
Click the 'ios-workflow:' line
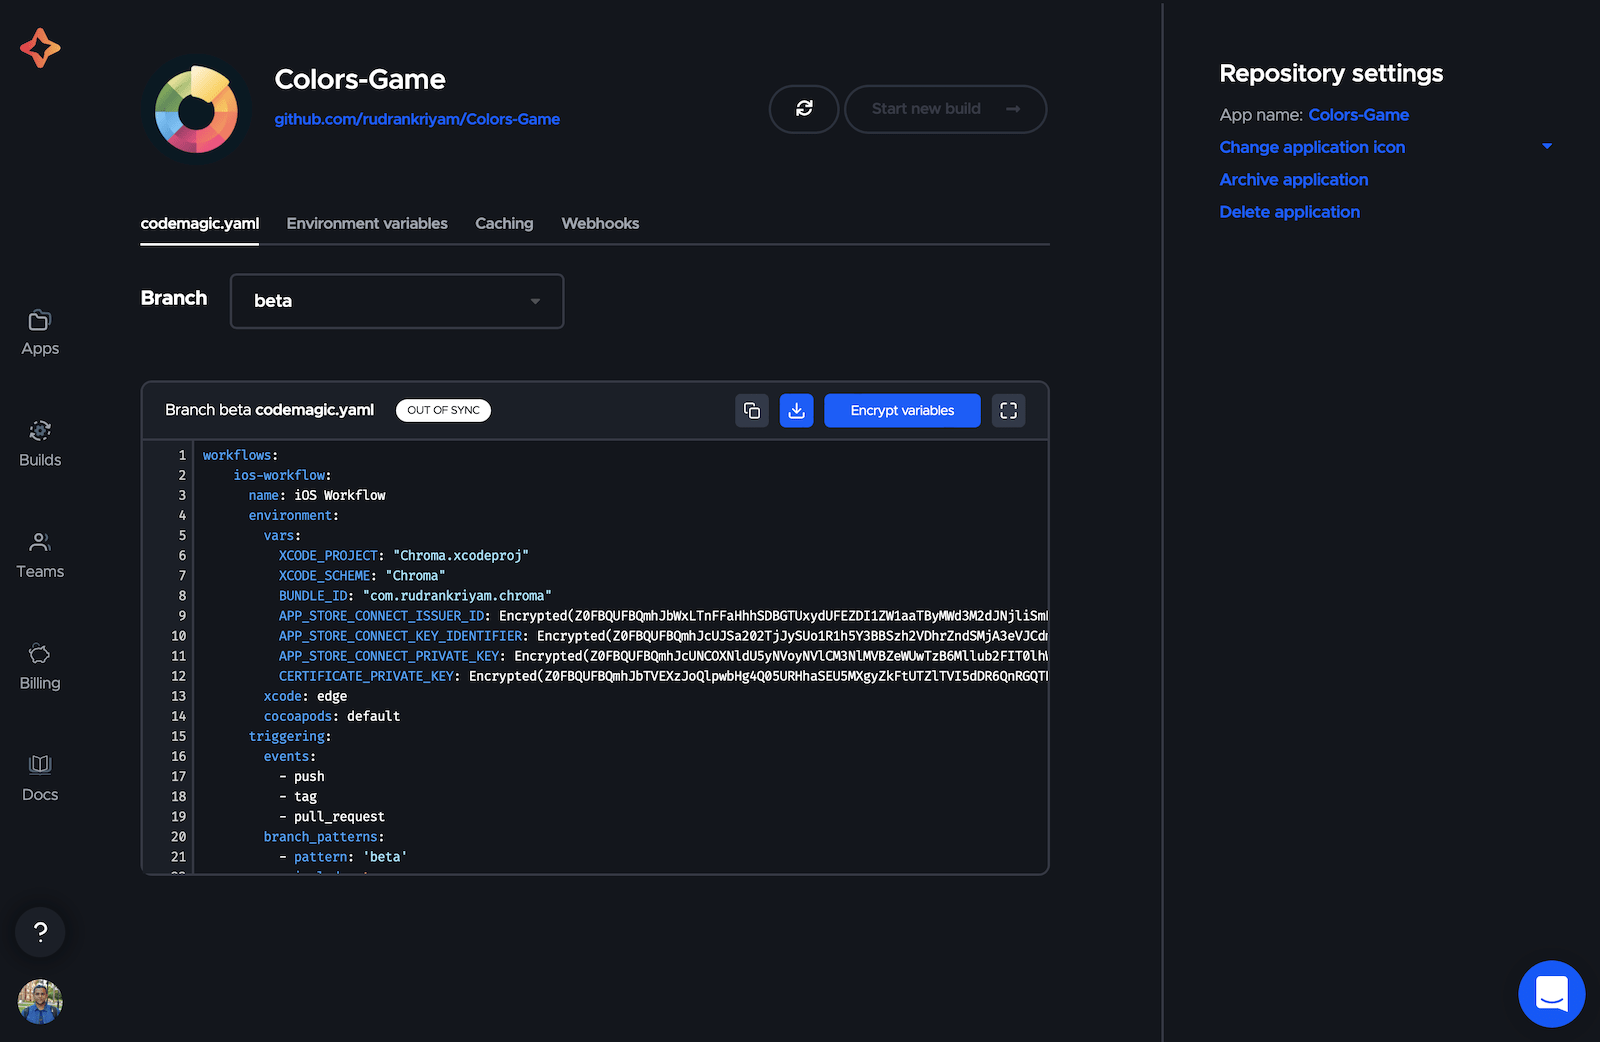282,475
